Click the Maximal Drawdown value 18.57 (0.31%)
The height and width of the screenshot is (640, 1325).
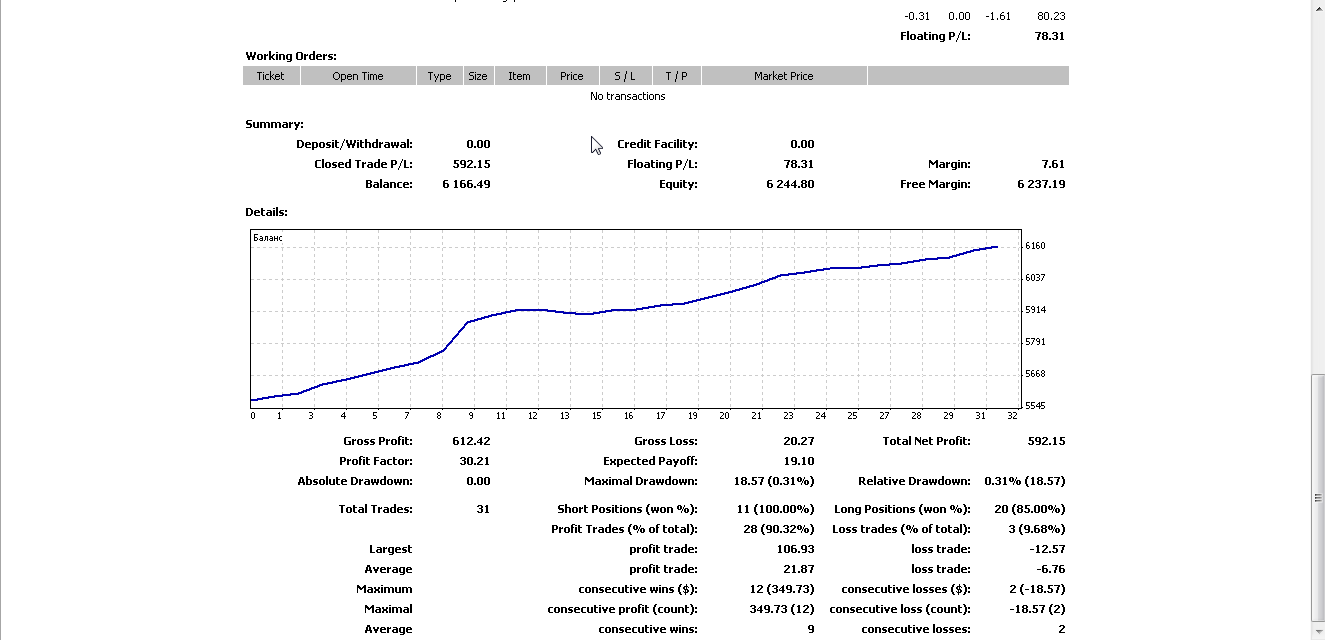tap(774, 481)
